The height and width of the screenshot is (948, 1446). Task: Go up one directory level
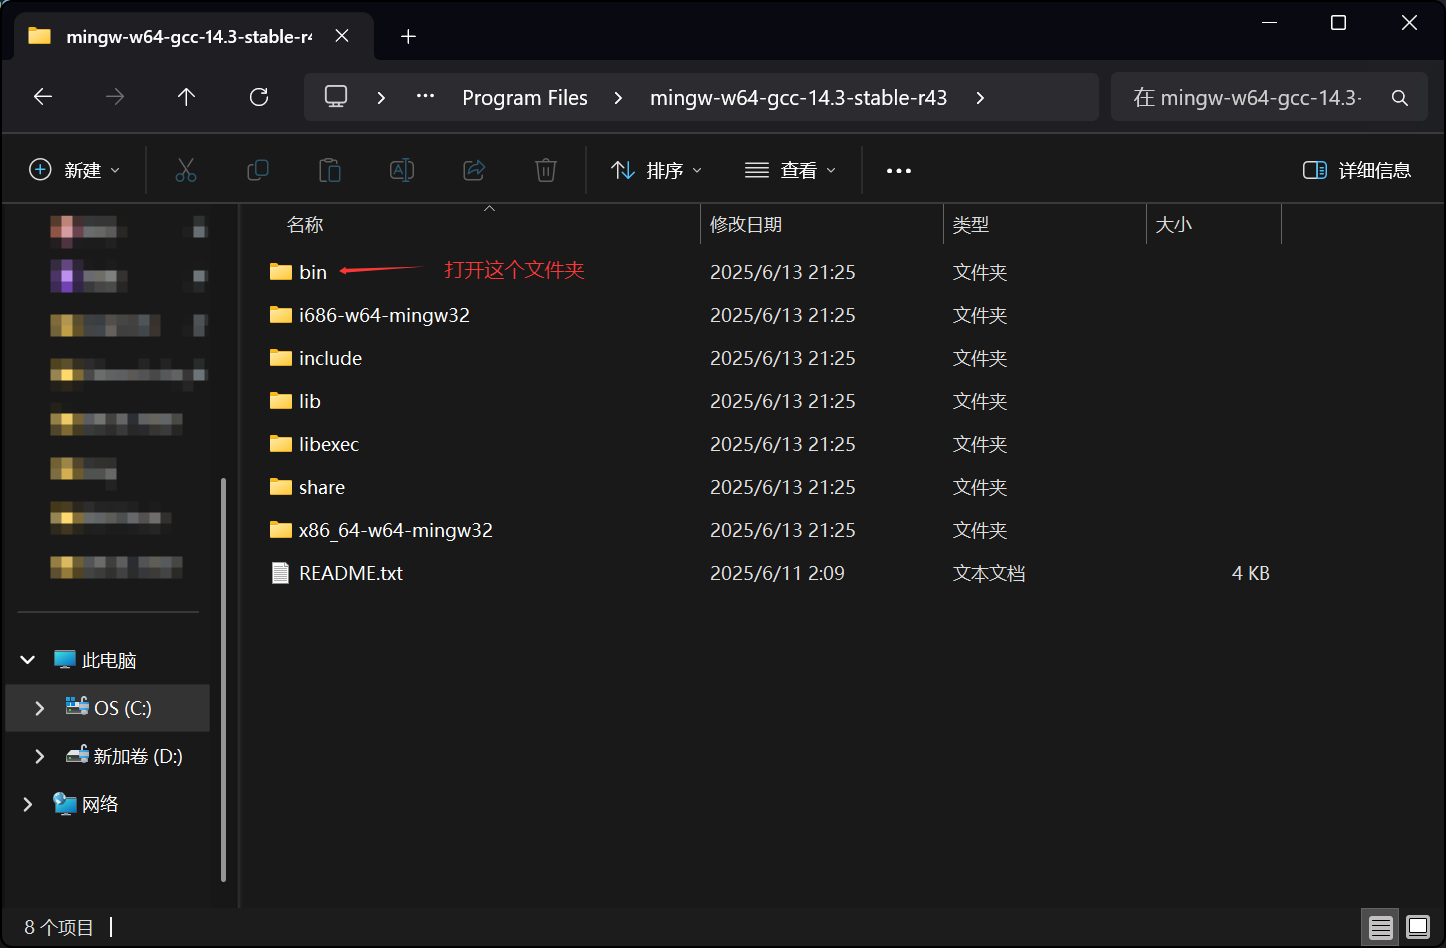coord(186,97)
